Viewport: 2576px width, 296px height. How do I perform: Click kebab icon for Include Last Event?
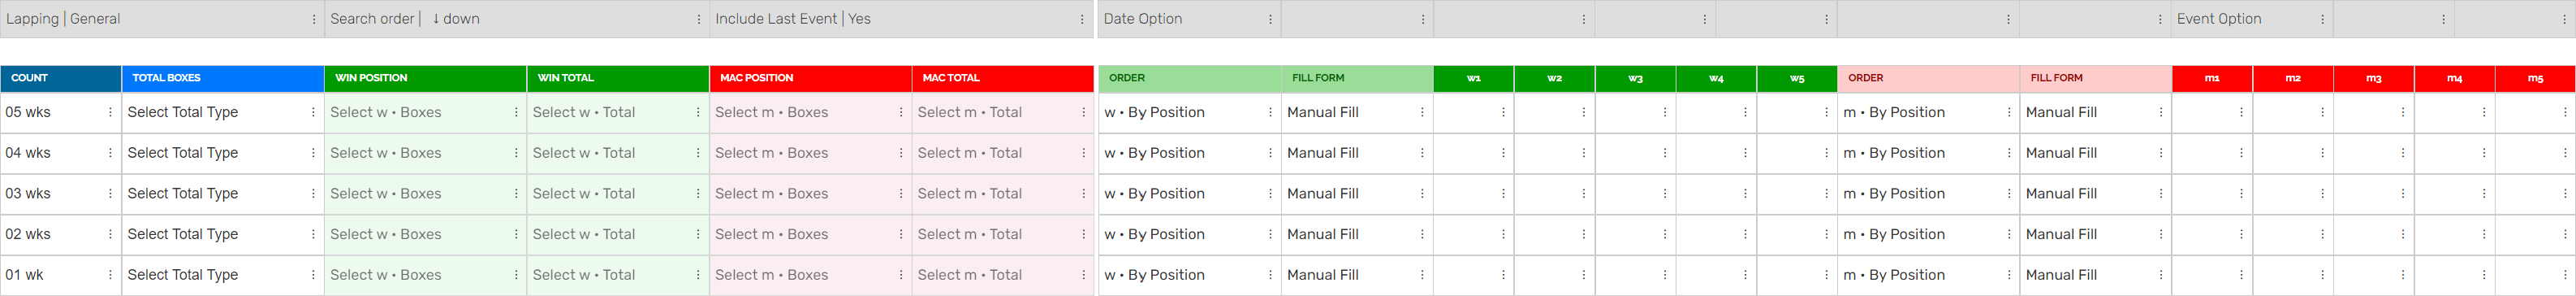1082,19
